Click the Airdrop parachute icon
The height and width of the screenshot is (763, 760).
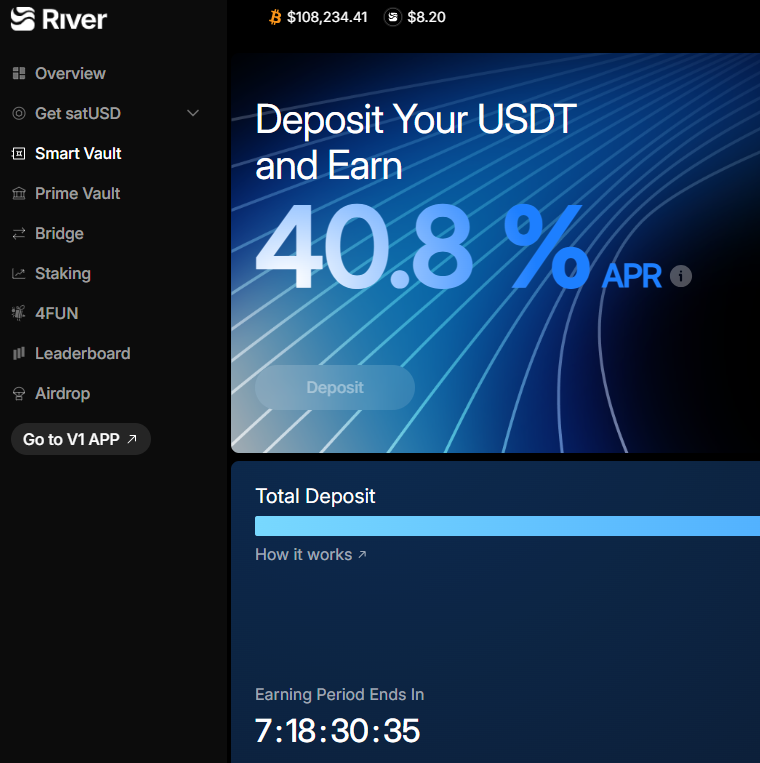pyautogui.click(x=19, y=393)
